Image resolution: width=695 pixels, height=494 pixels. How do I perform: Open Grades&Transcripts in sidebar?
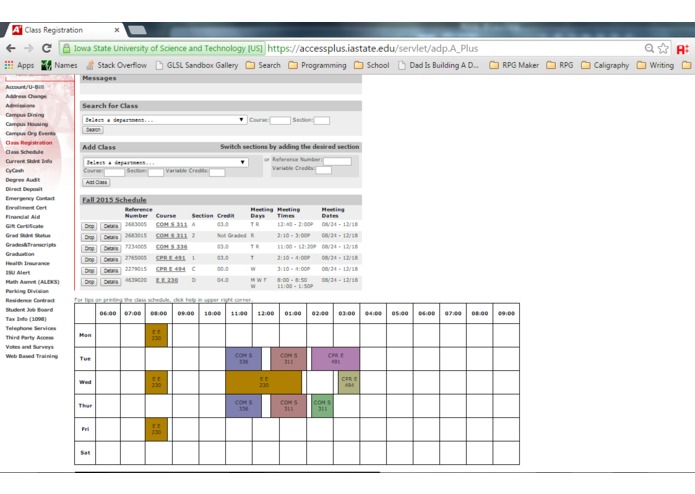point(31,245)
